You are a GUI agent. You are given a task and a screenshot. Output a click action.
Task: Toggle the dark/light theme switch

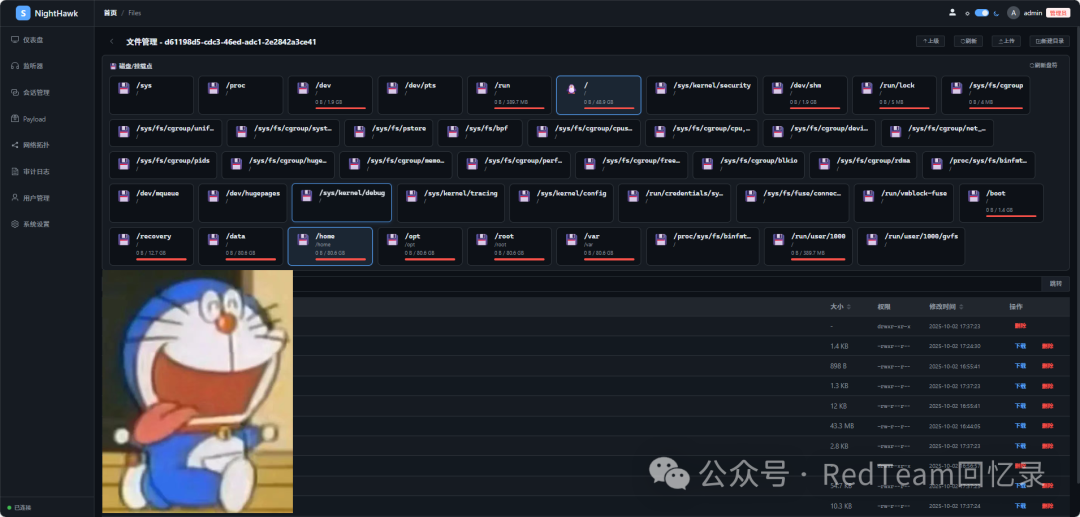coord(982,12)
